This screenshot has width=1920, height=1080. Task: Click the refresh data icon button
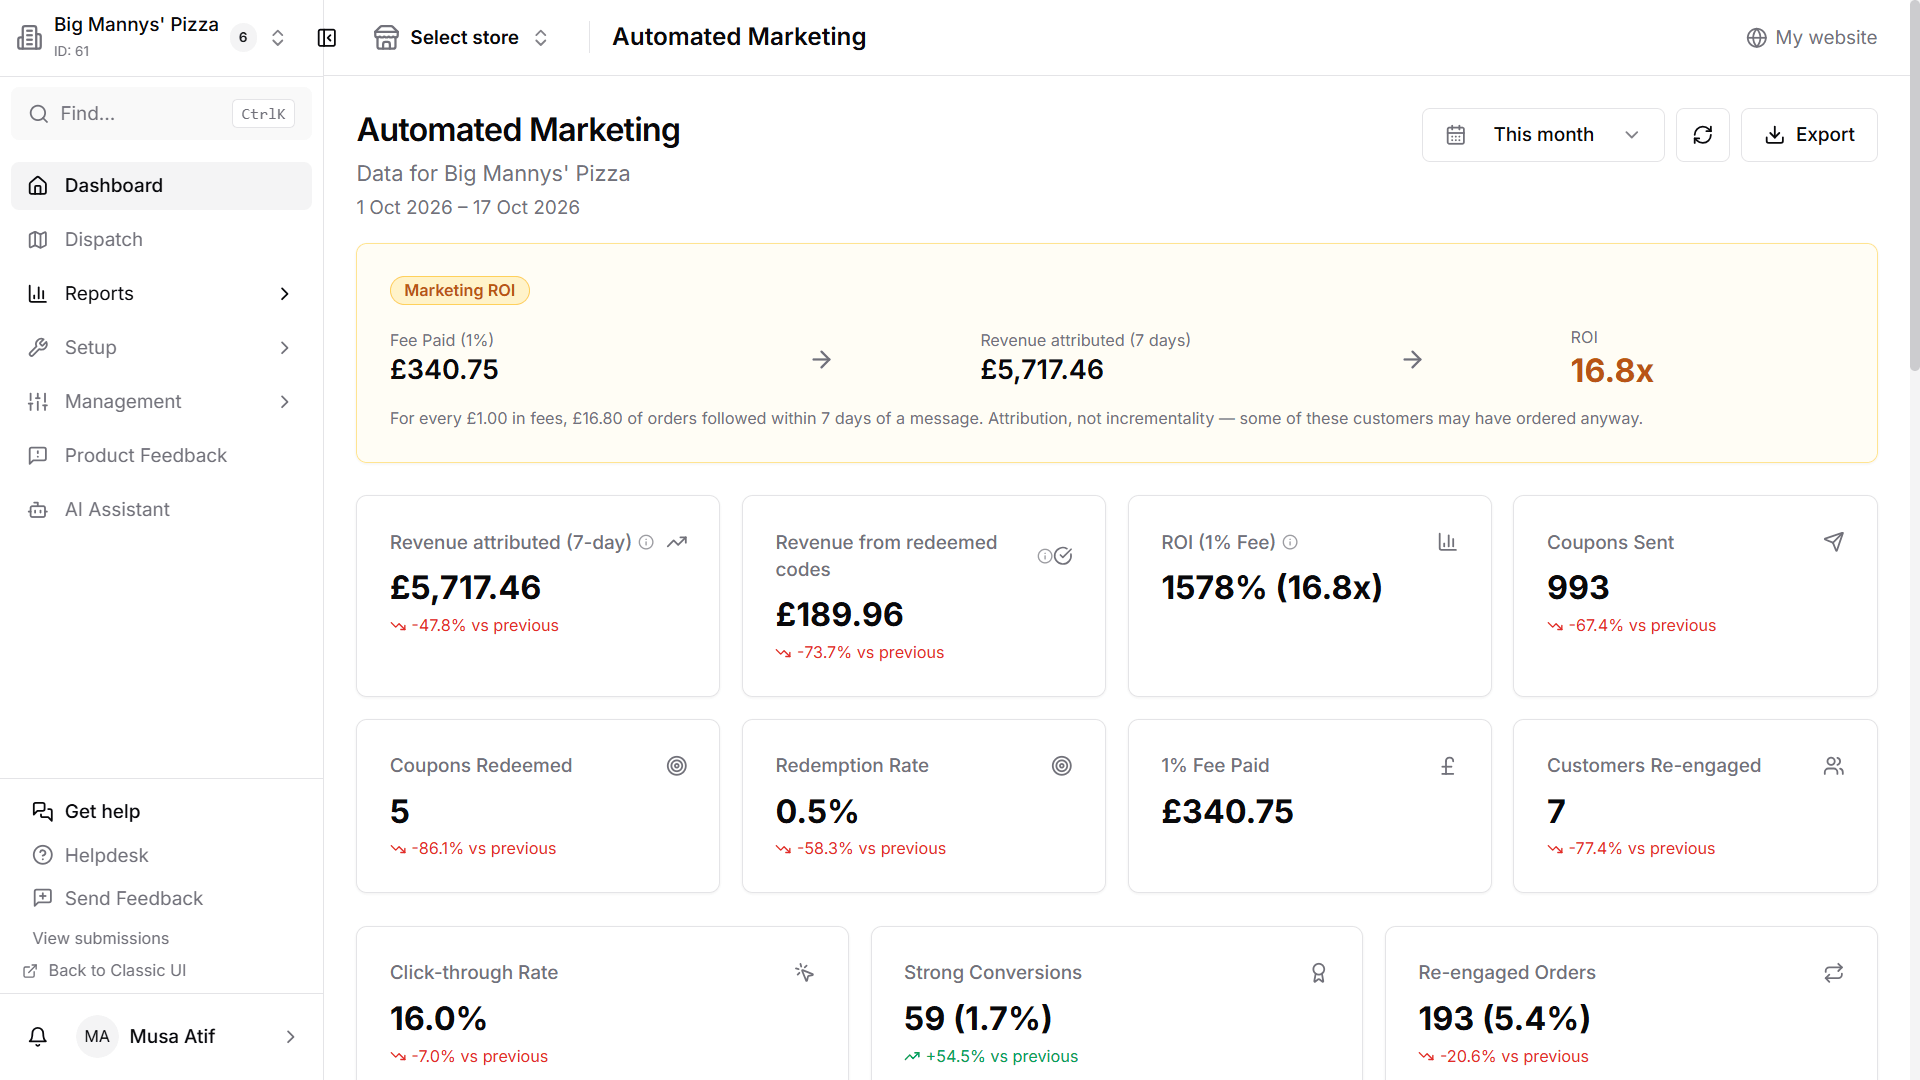[x=1702, y=135]
